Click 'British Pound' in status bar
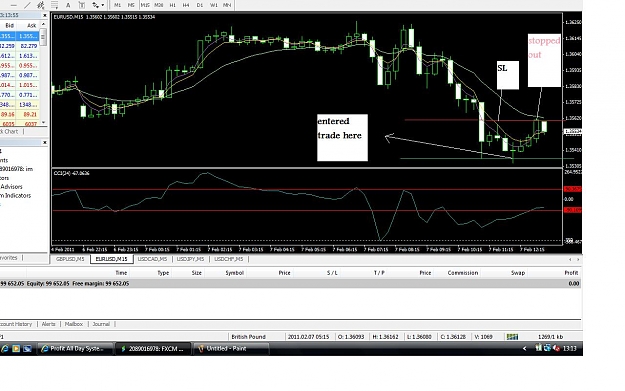The width and height of the screenshot is (625, 391). [248, 337]
